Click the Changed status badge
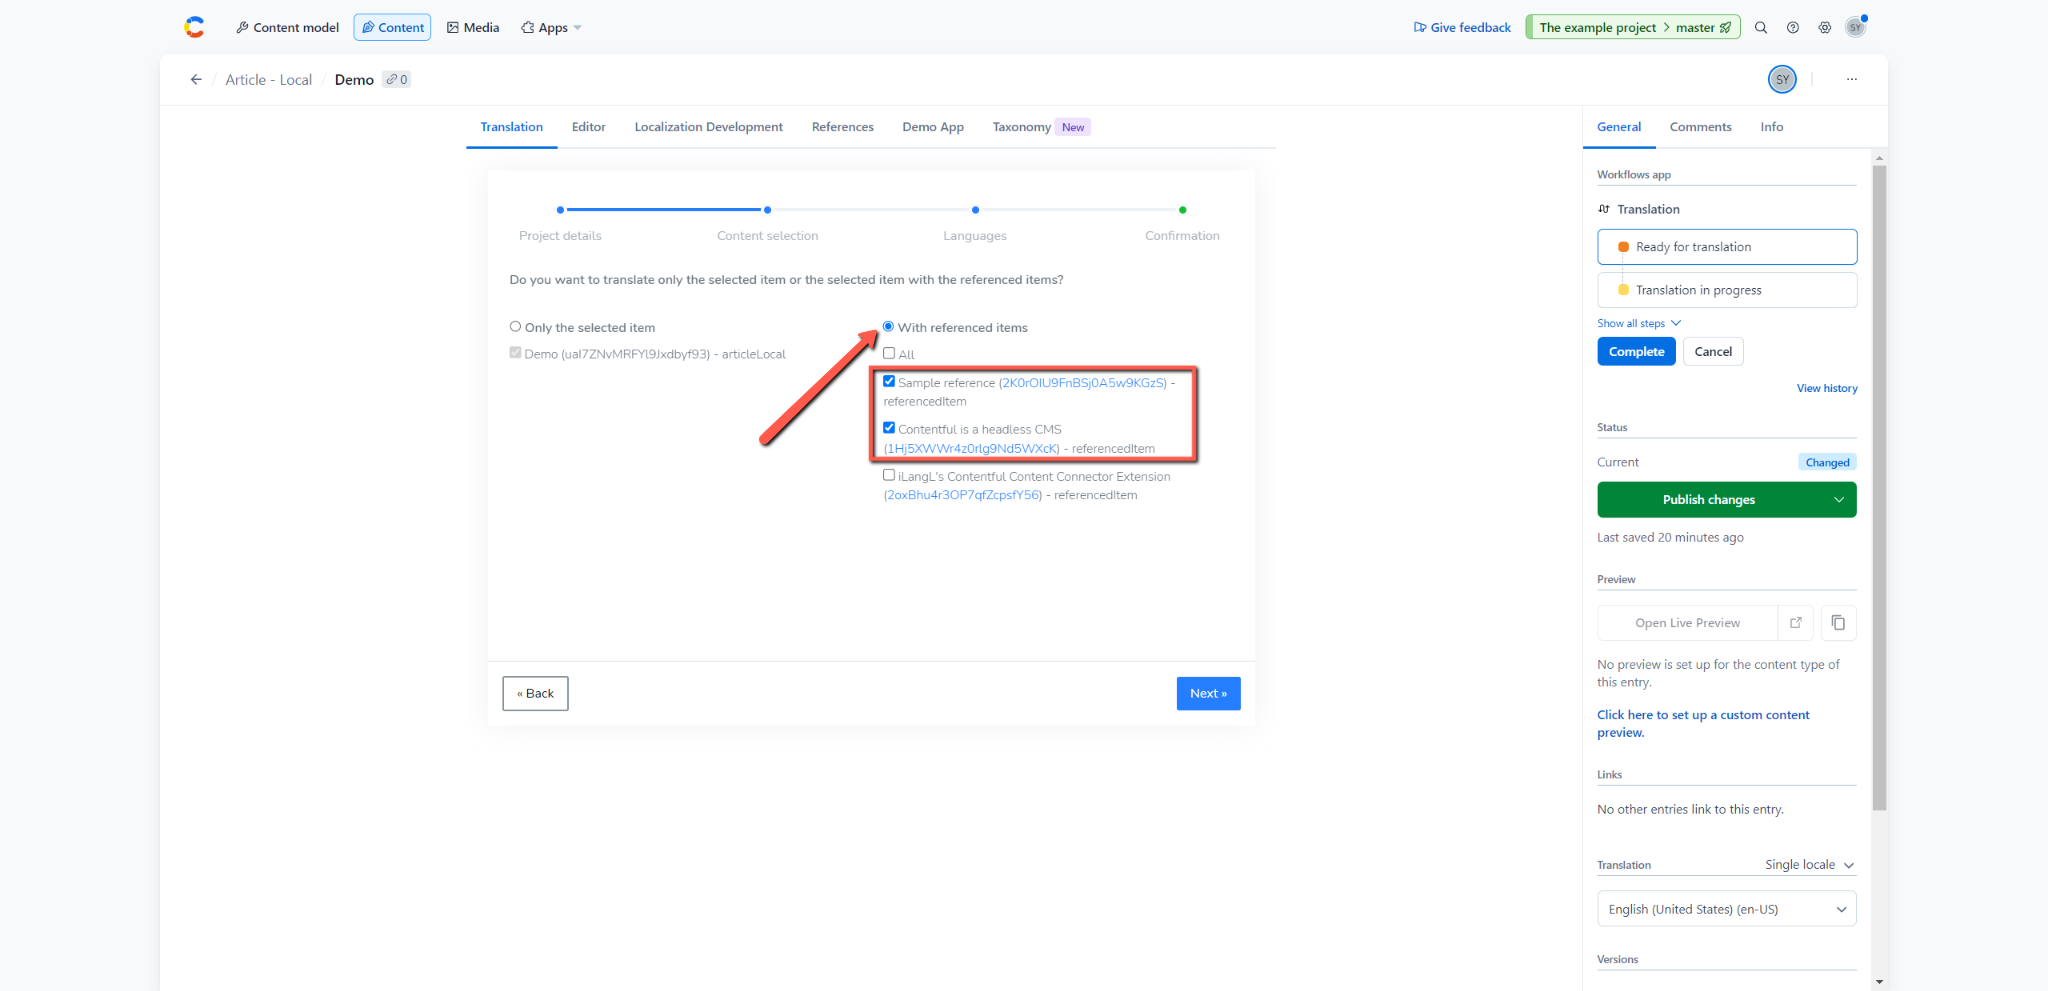Screen dimensions: 2048x991 (1827, 462)
